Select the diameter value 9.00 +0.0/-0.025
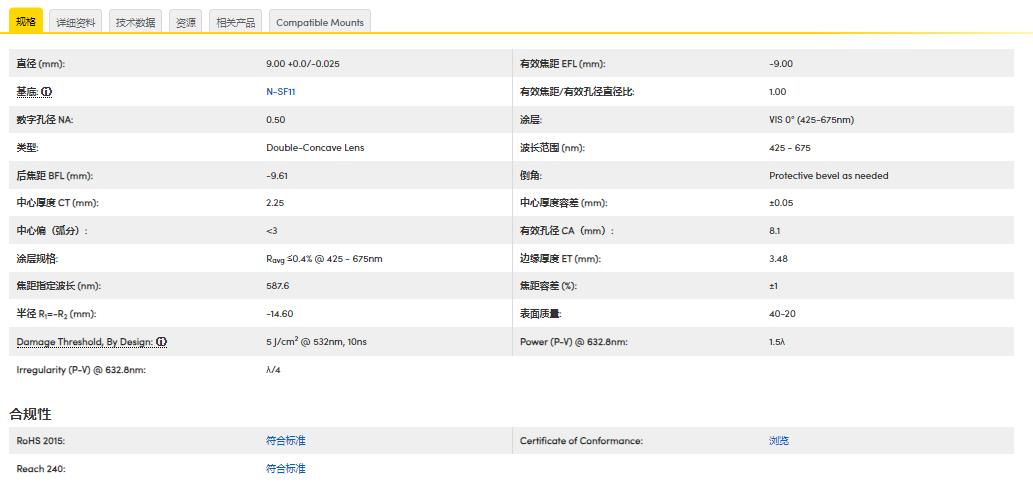This screenshot has height=500, width=1033. pyautogui.click(x=303, y=64)
